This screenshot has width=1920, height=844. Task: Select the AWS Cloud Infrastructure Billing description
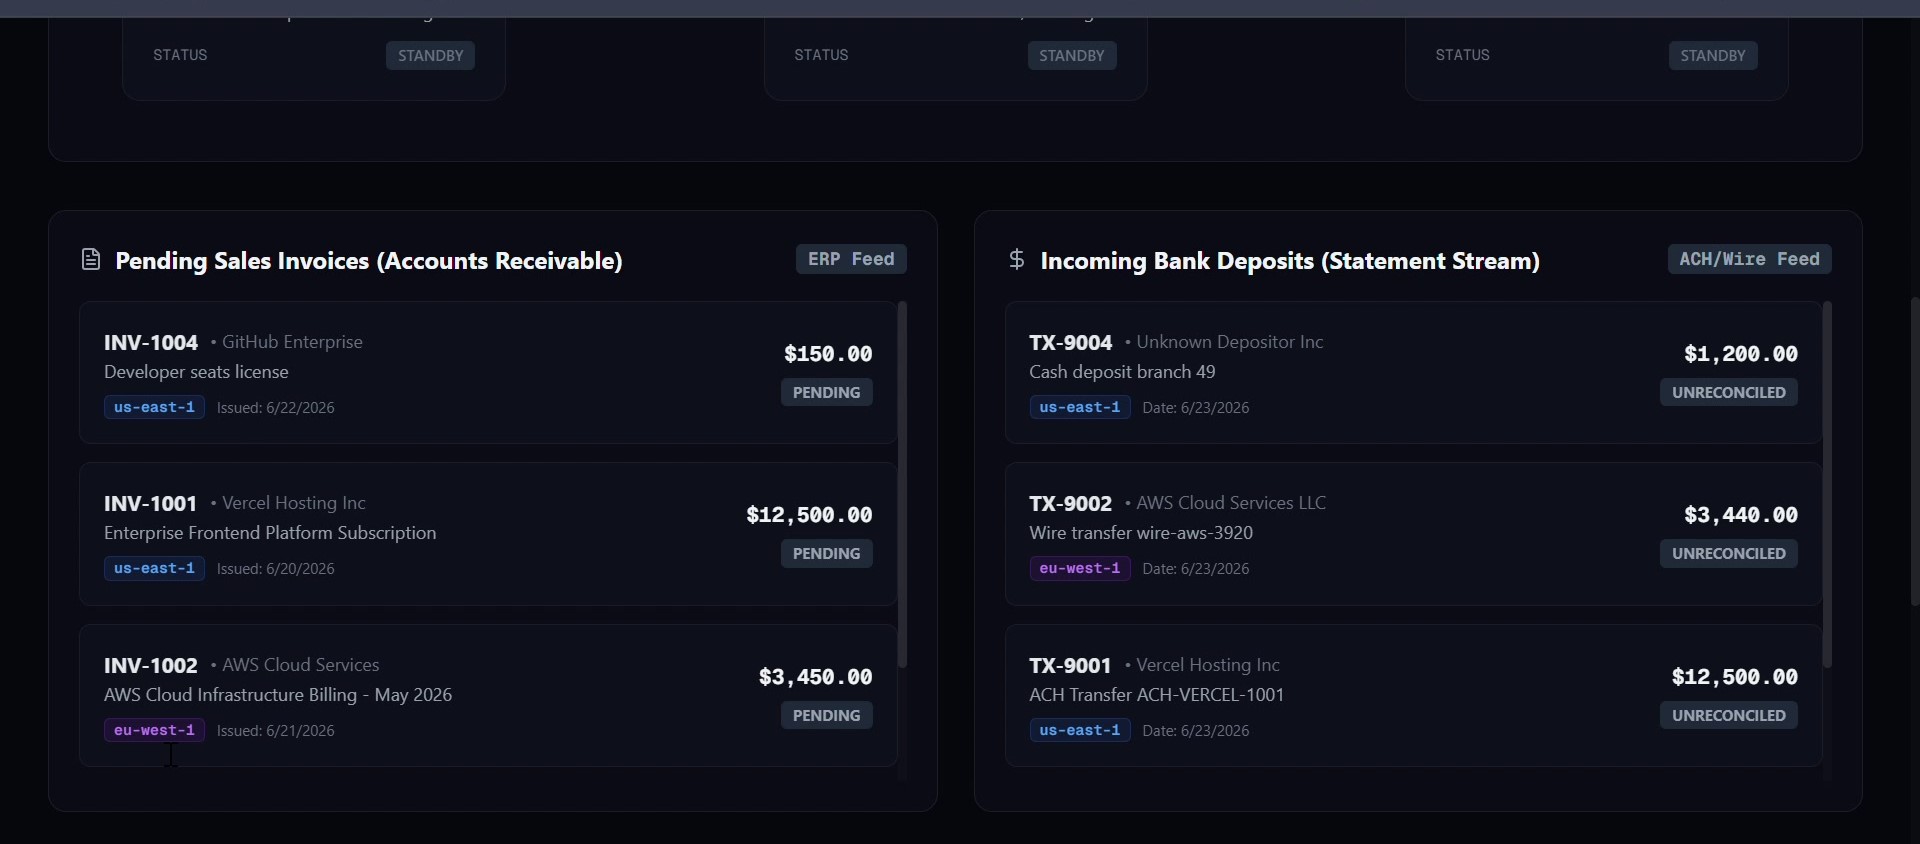278,695
